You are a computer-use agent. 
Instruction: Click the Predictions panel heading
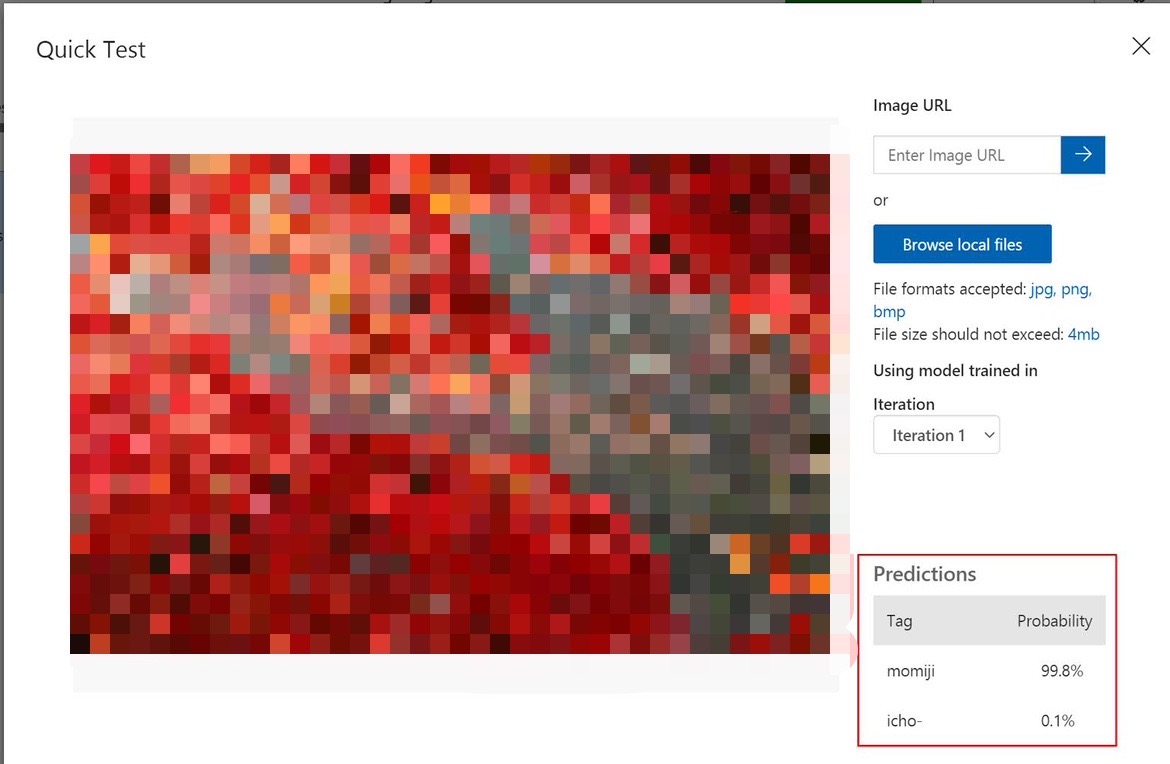[924, 573]
